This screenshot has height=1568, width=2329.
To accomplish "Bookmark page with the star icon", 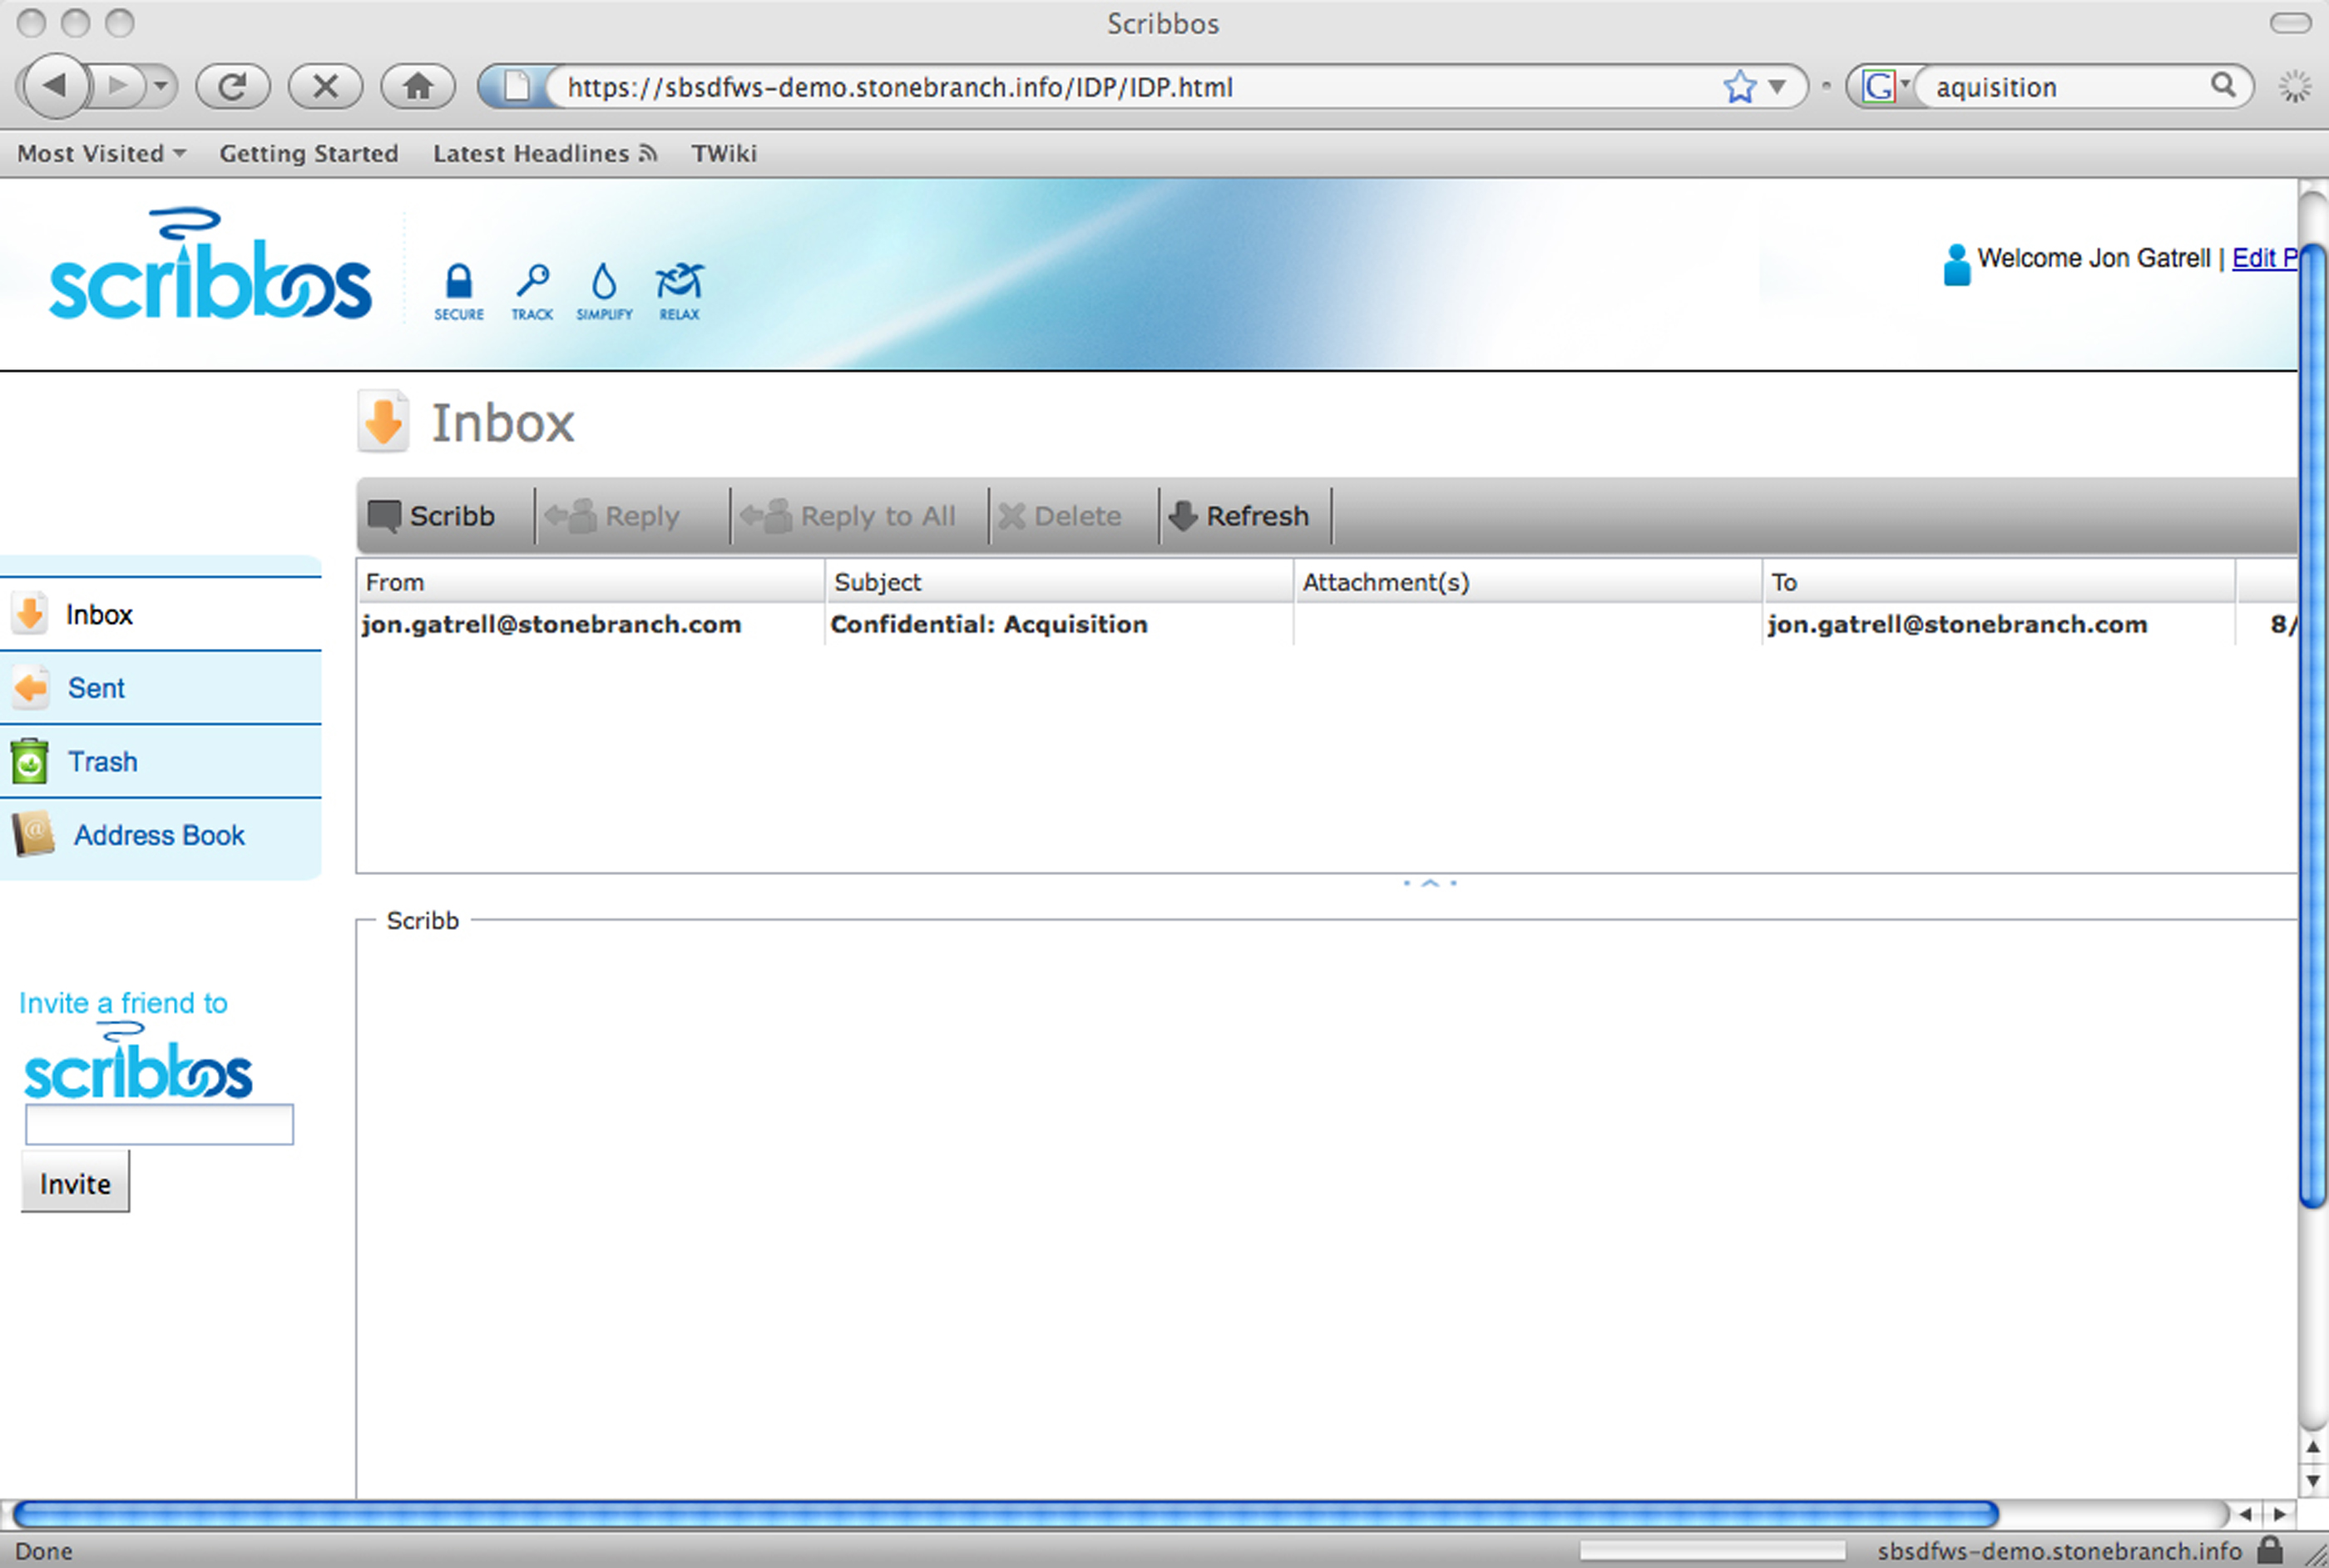I will click(x=1739, y=87).
